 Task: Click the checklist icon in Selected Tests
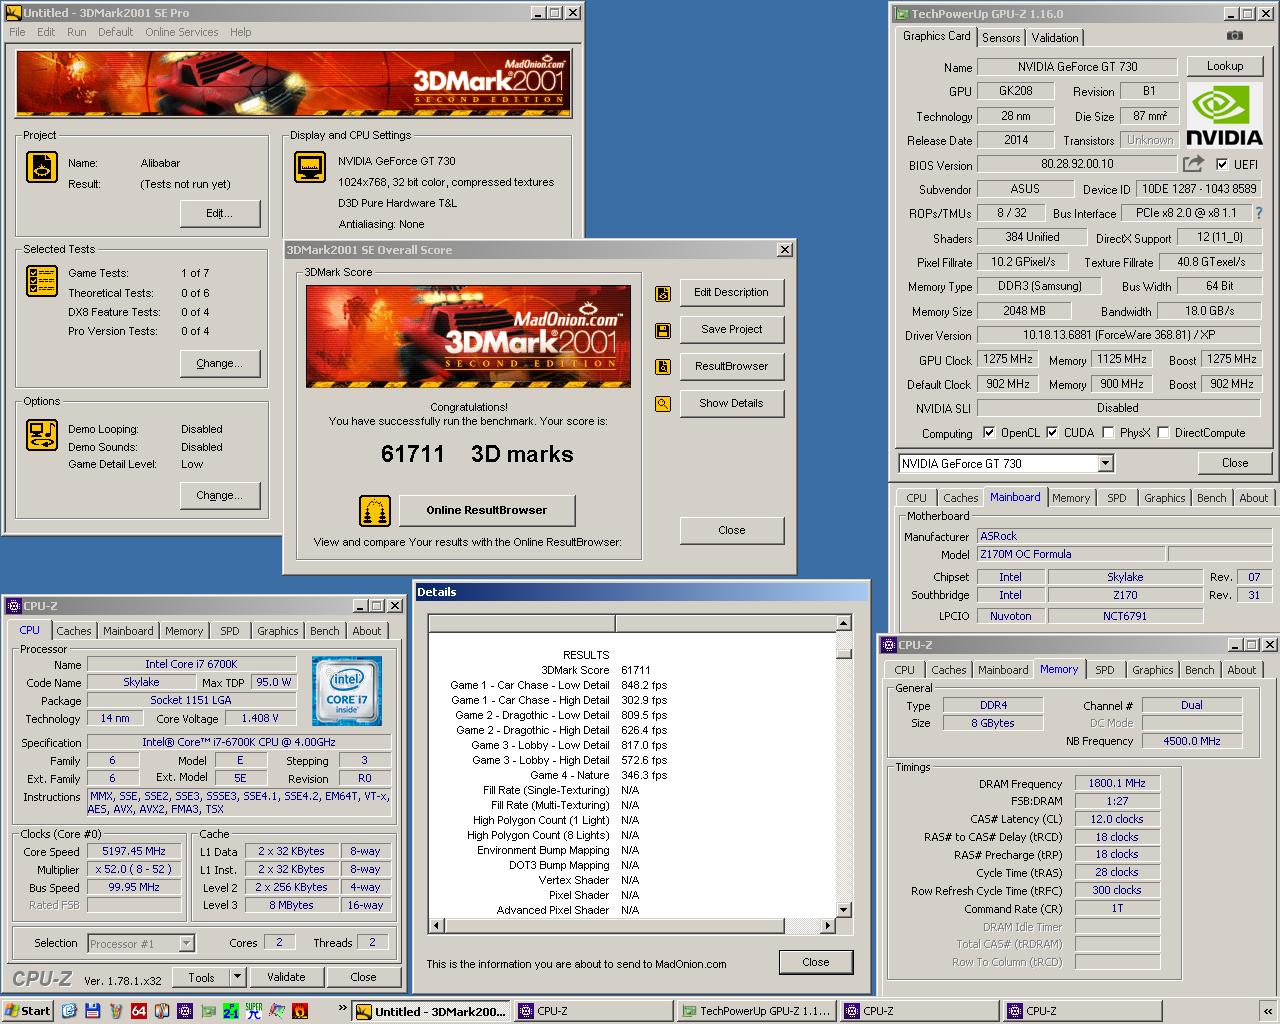(x=41, y=281)
